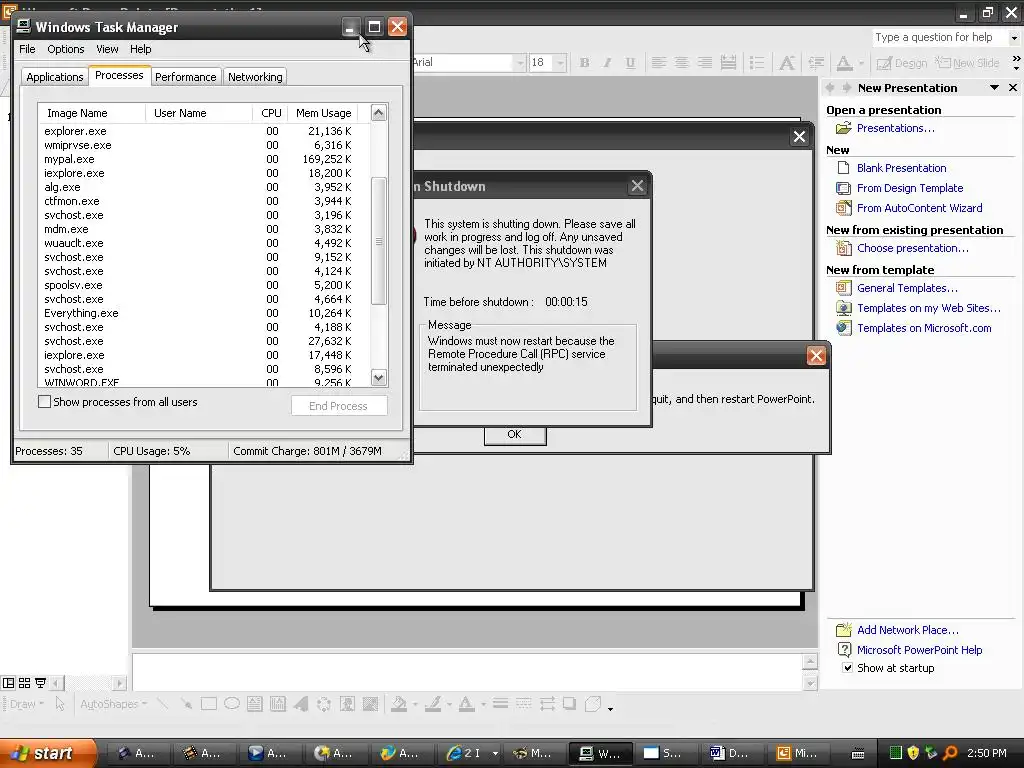
Task: Click End Process button in Task Manager
Action: click(x=338, y=406)
